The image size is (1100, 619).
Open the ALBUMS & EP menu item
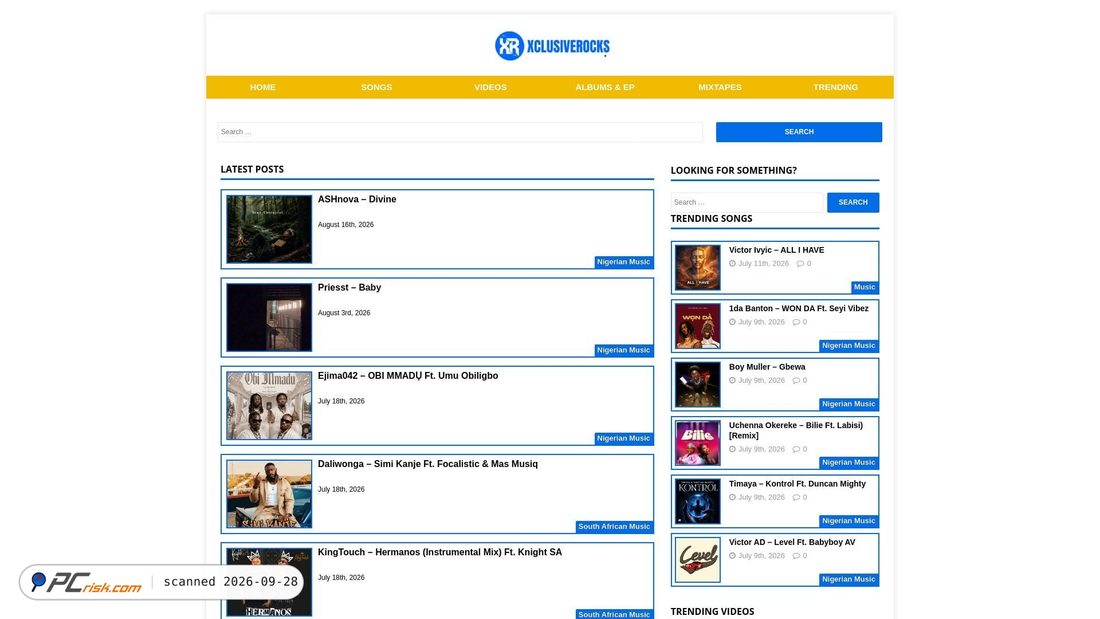605,87
